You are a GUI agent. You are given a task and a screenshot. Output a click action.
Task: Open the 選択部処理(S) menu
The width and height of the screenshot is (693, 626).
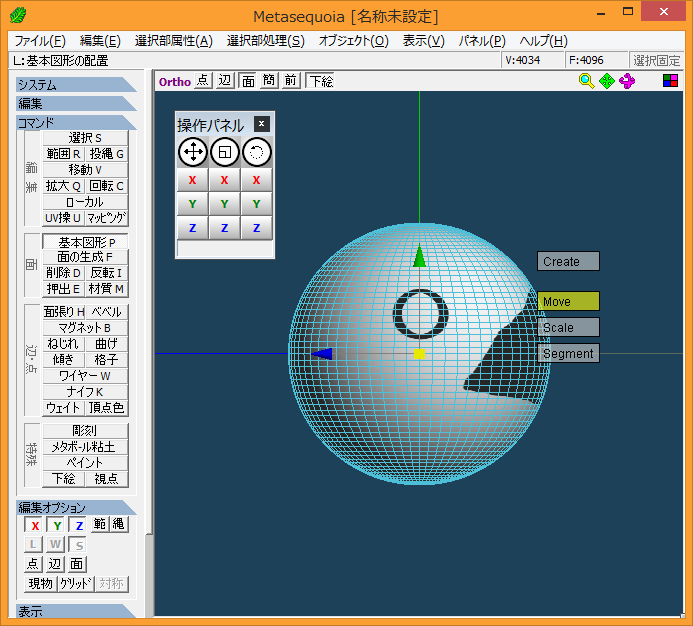pyautogui.click(x=266, y=41)
